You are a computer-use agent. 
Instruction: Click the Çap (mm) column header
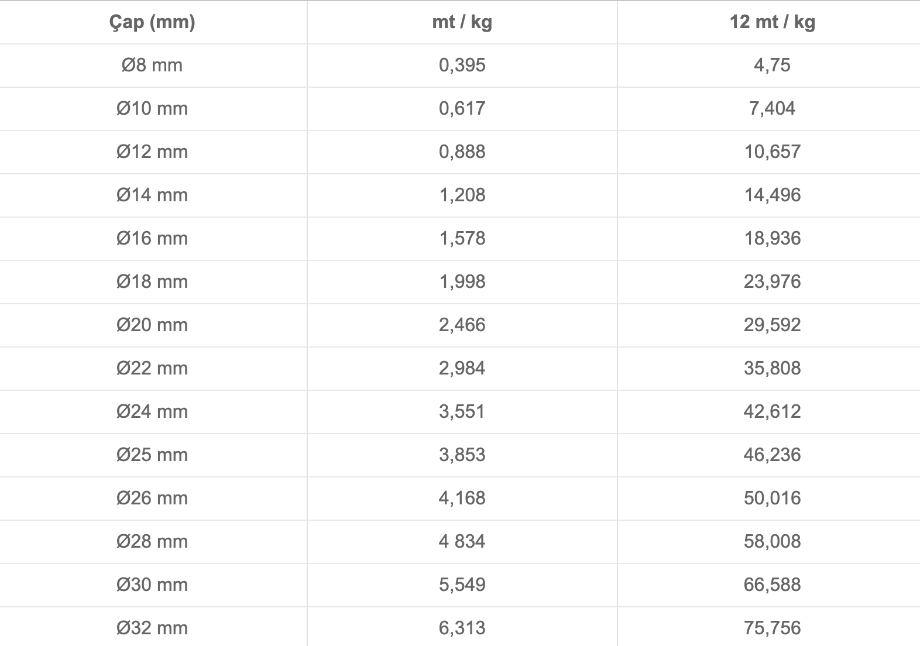pos(152,22)
